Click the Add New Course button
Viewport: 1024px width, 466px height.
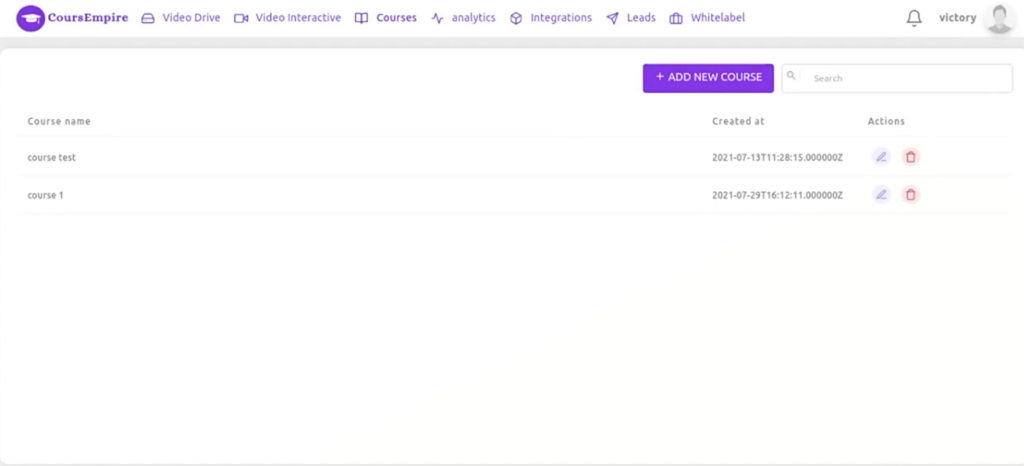[708, 78]
